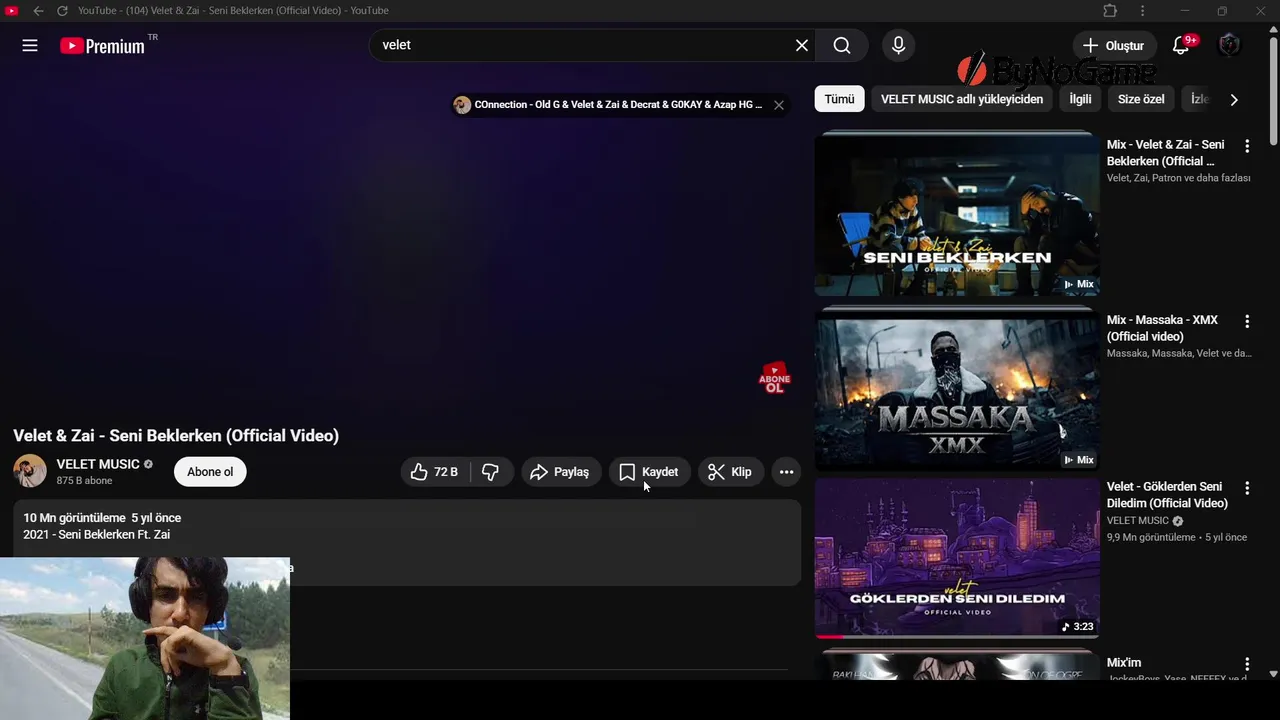This screenshot has width=1280, height=720.
Task: Open account avatar menu
Action: click(1229, 45)
